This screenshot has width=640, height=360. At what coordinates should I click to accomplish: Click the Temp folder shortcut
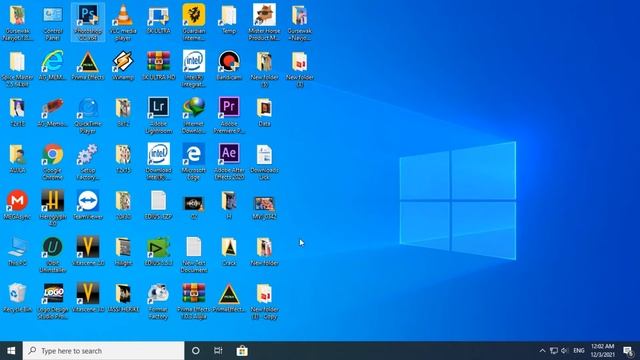pyautogui.click(x=229, y=19)
